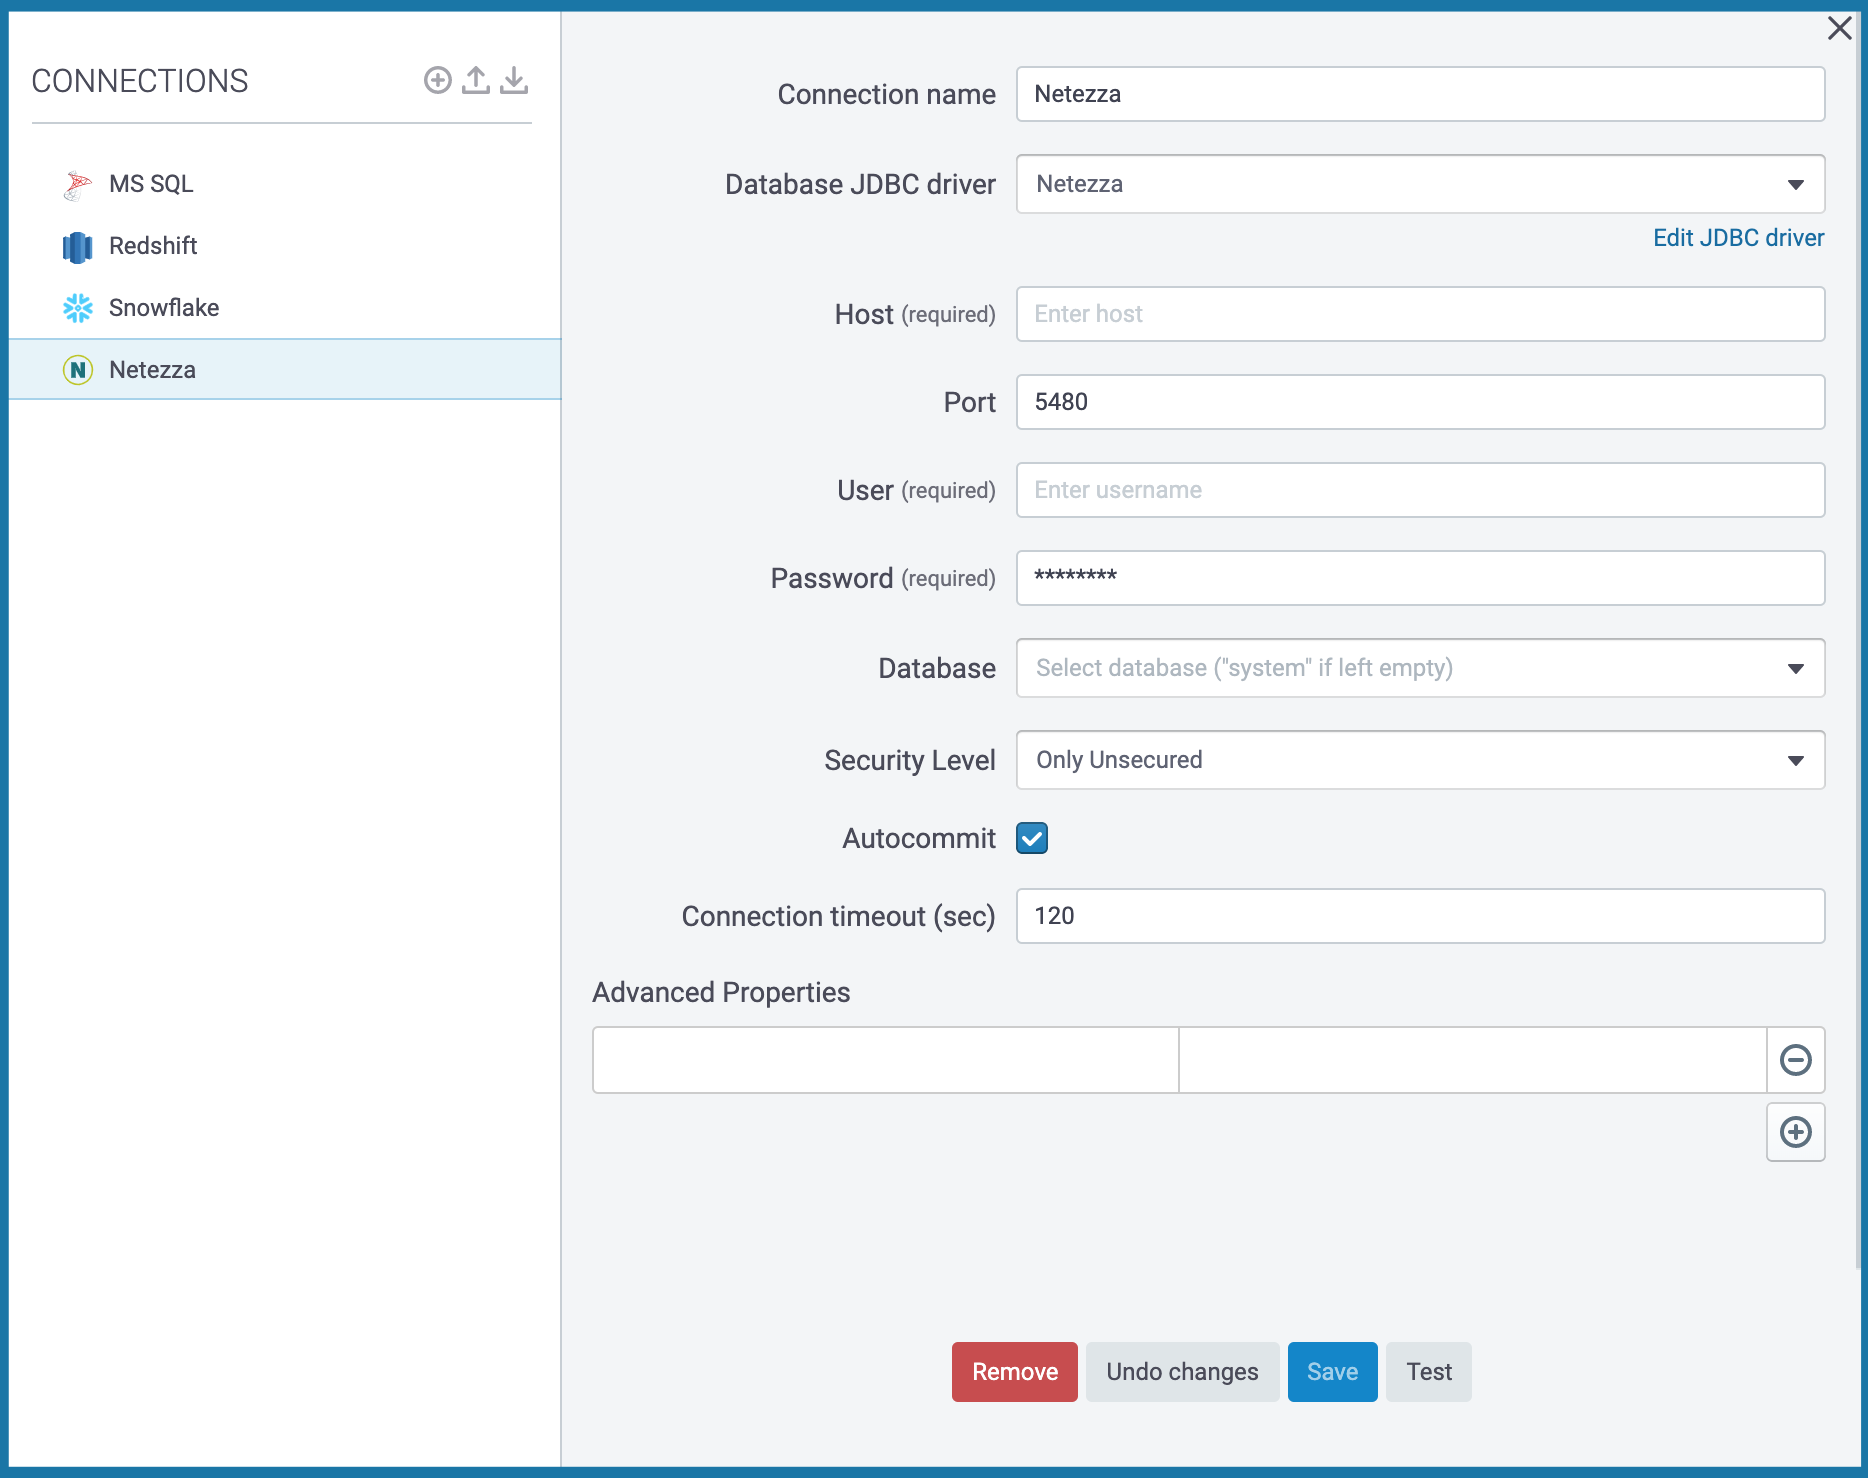Remove the advanced property row

pyautogui.click(x=1795, y=1060)
